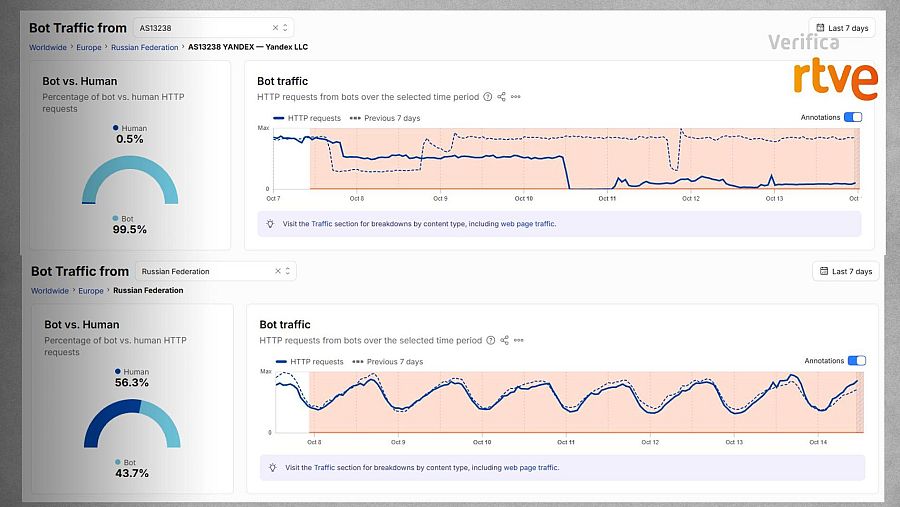This screenshot has height=507, width=900.
Task: Open Worldwide breadcrumb in top panel
Action: tap(48, 47)
